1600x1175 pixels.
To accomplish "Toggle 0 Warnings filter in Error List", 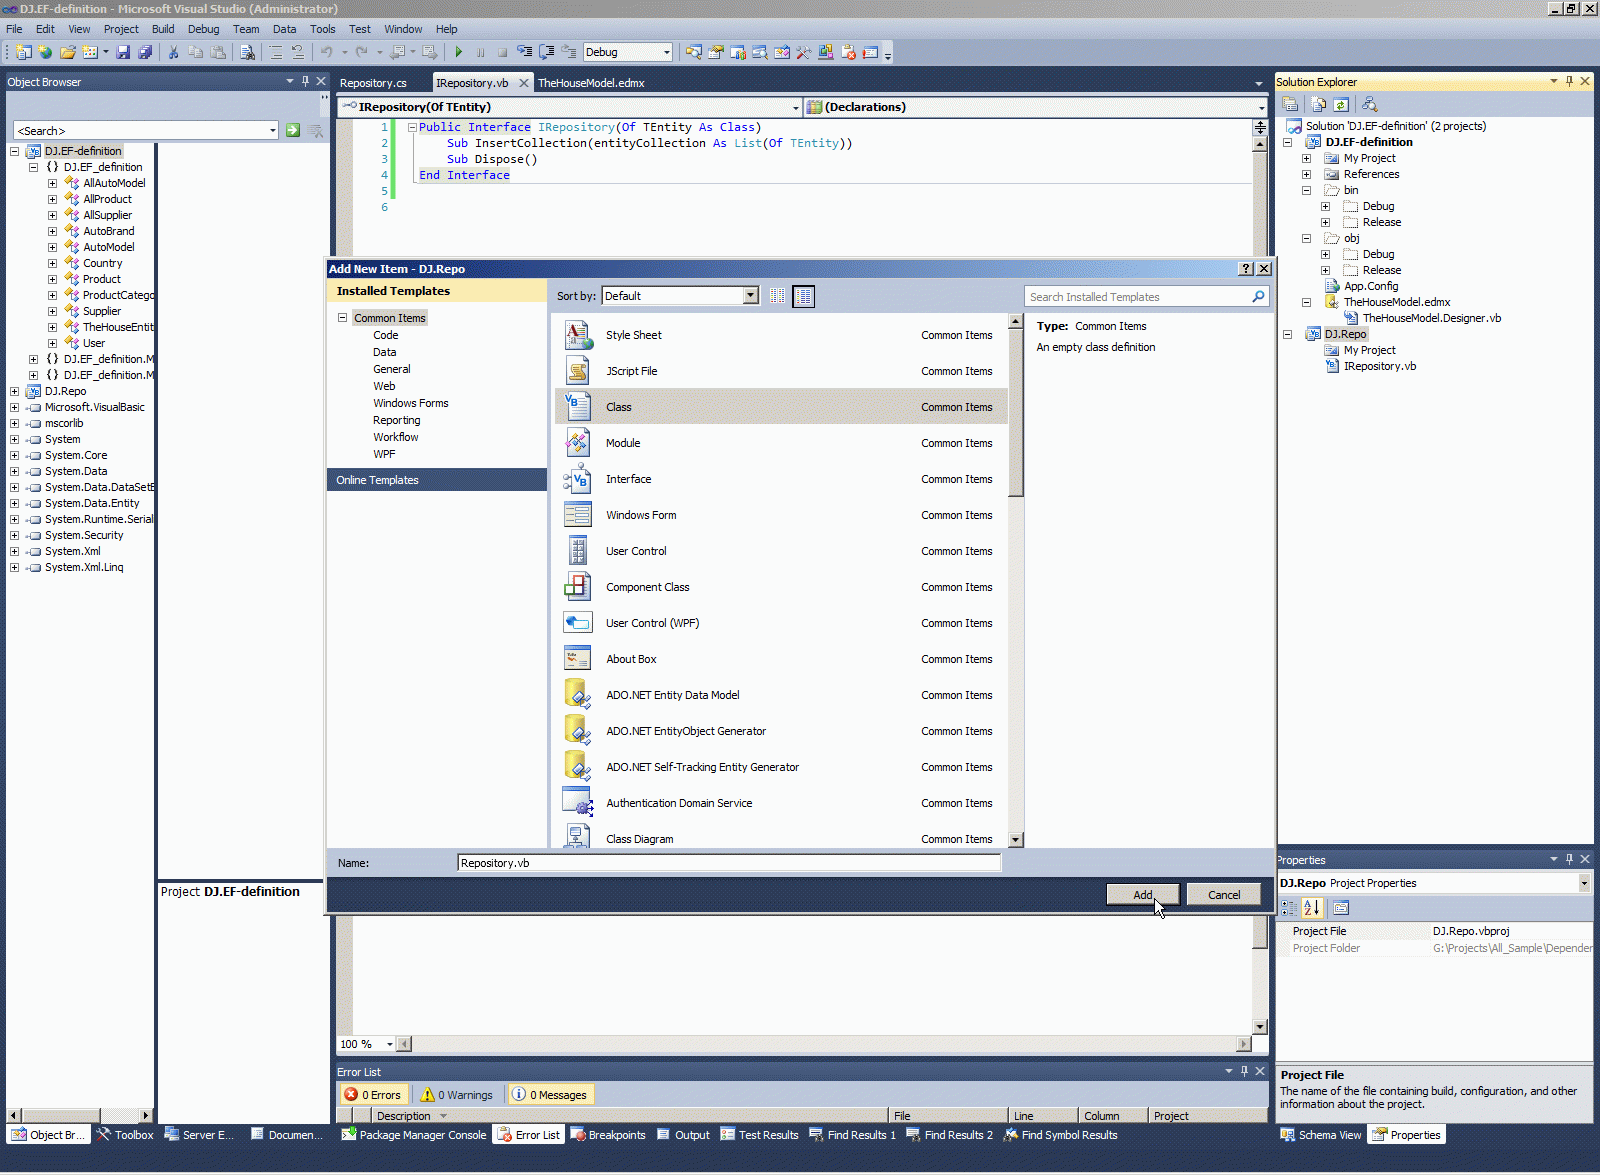I will (457, 1095).
